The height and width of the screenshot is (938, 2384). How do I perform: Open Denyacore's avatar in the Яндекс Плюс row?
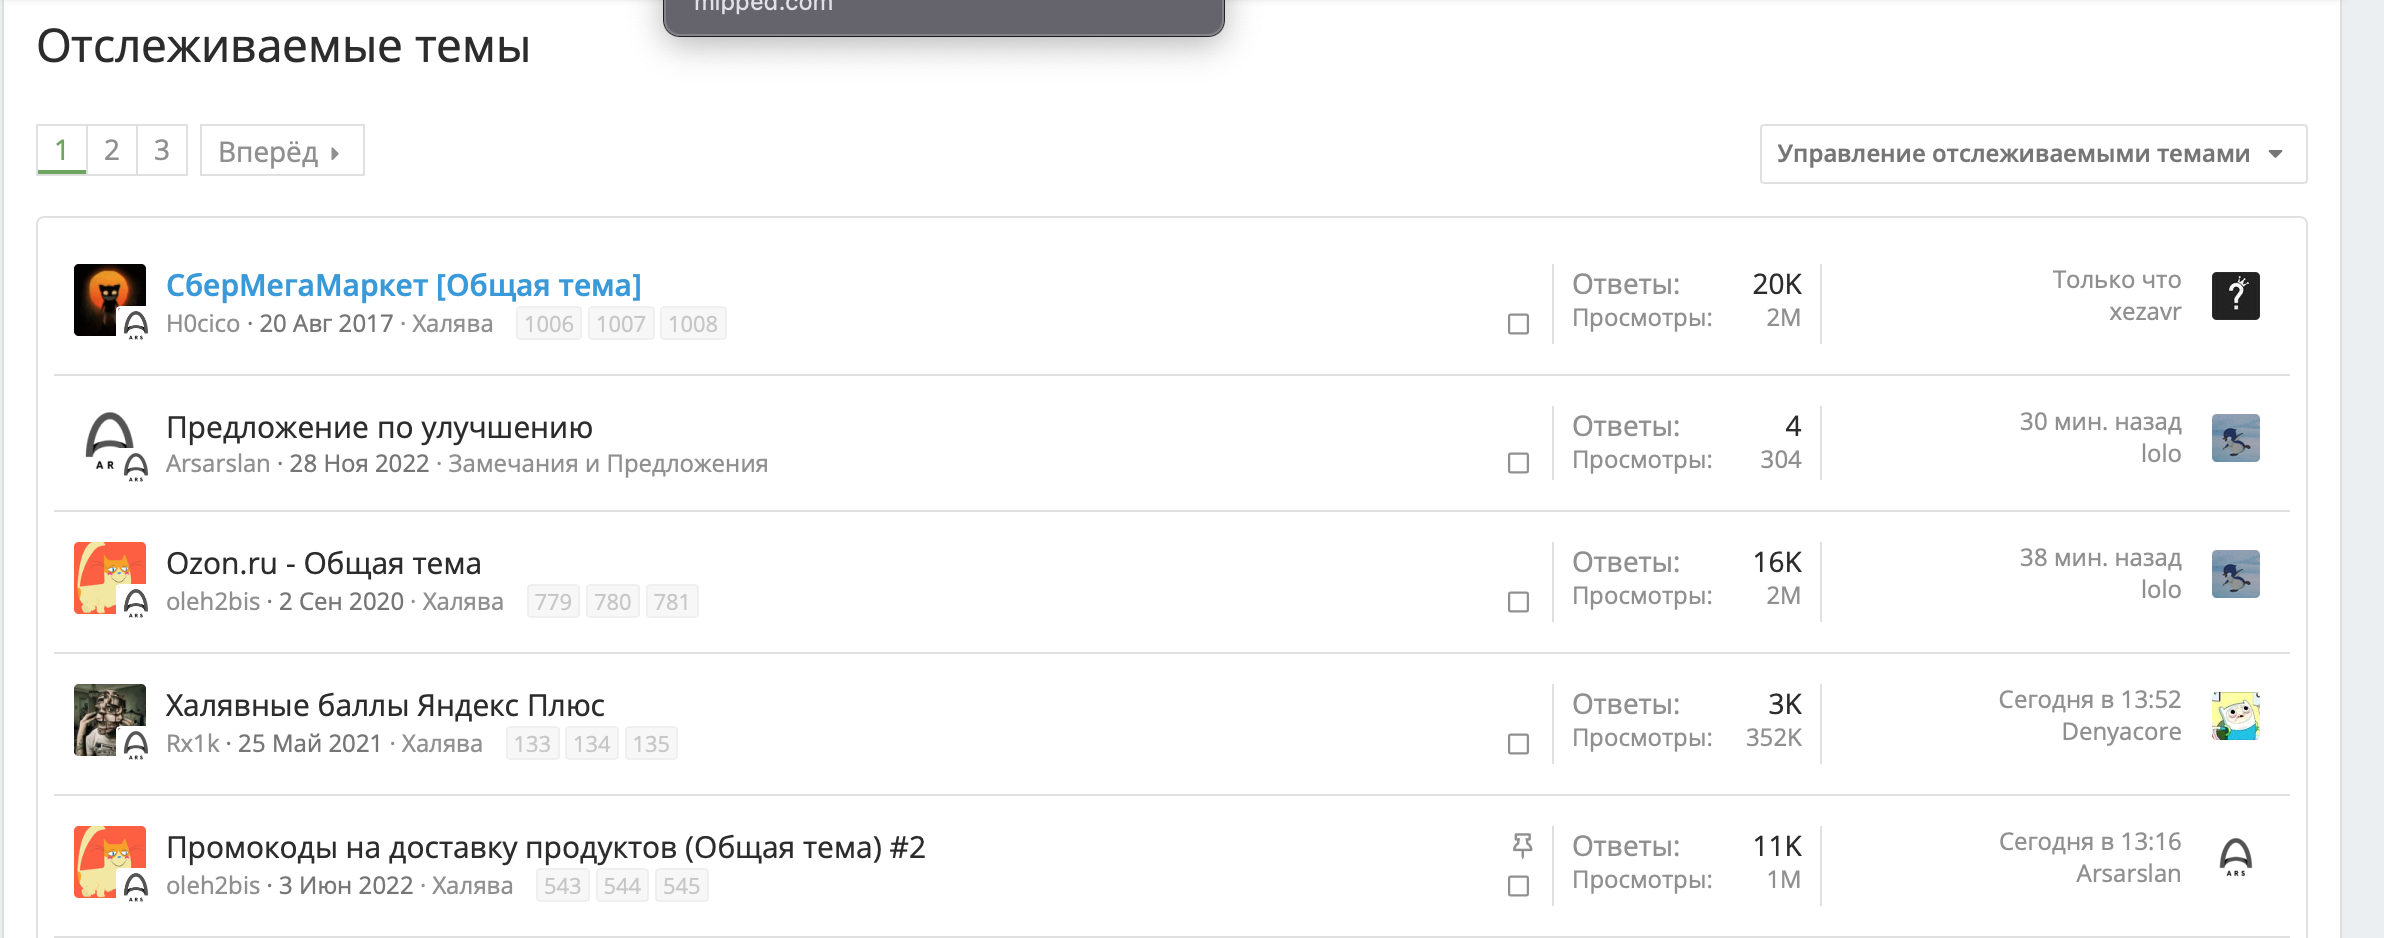pyautogui.click(x=2236, y=716)
